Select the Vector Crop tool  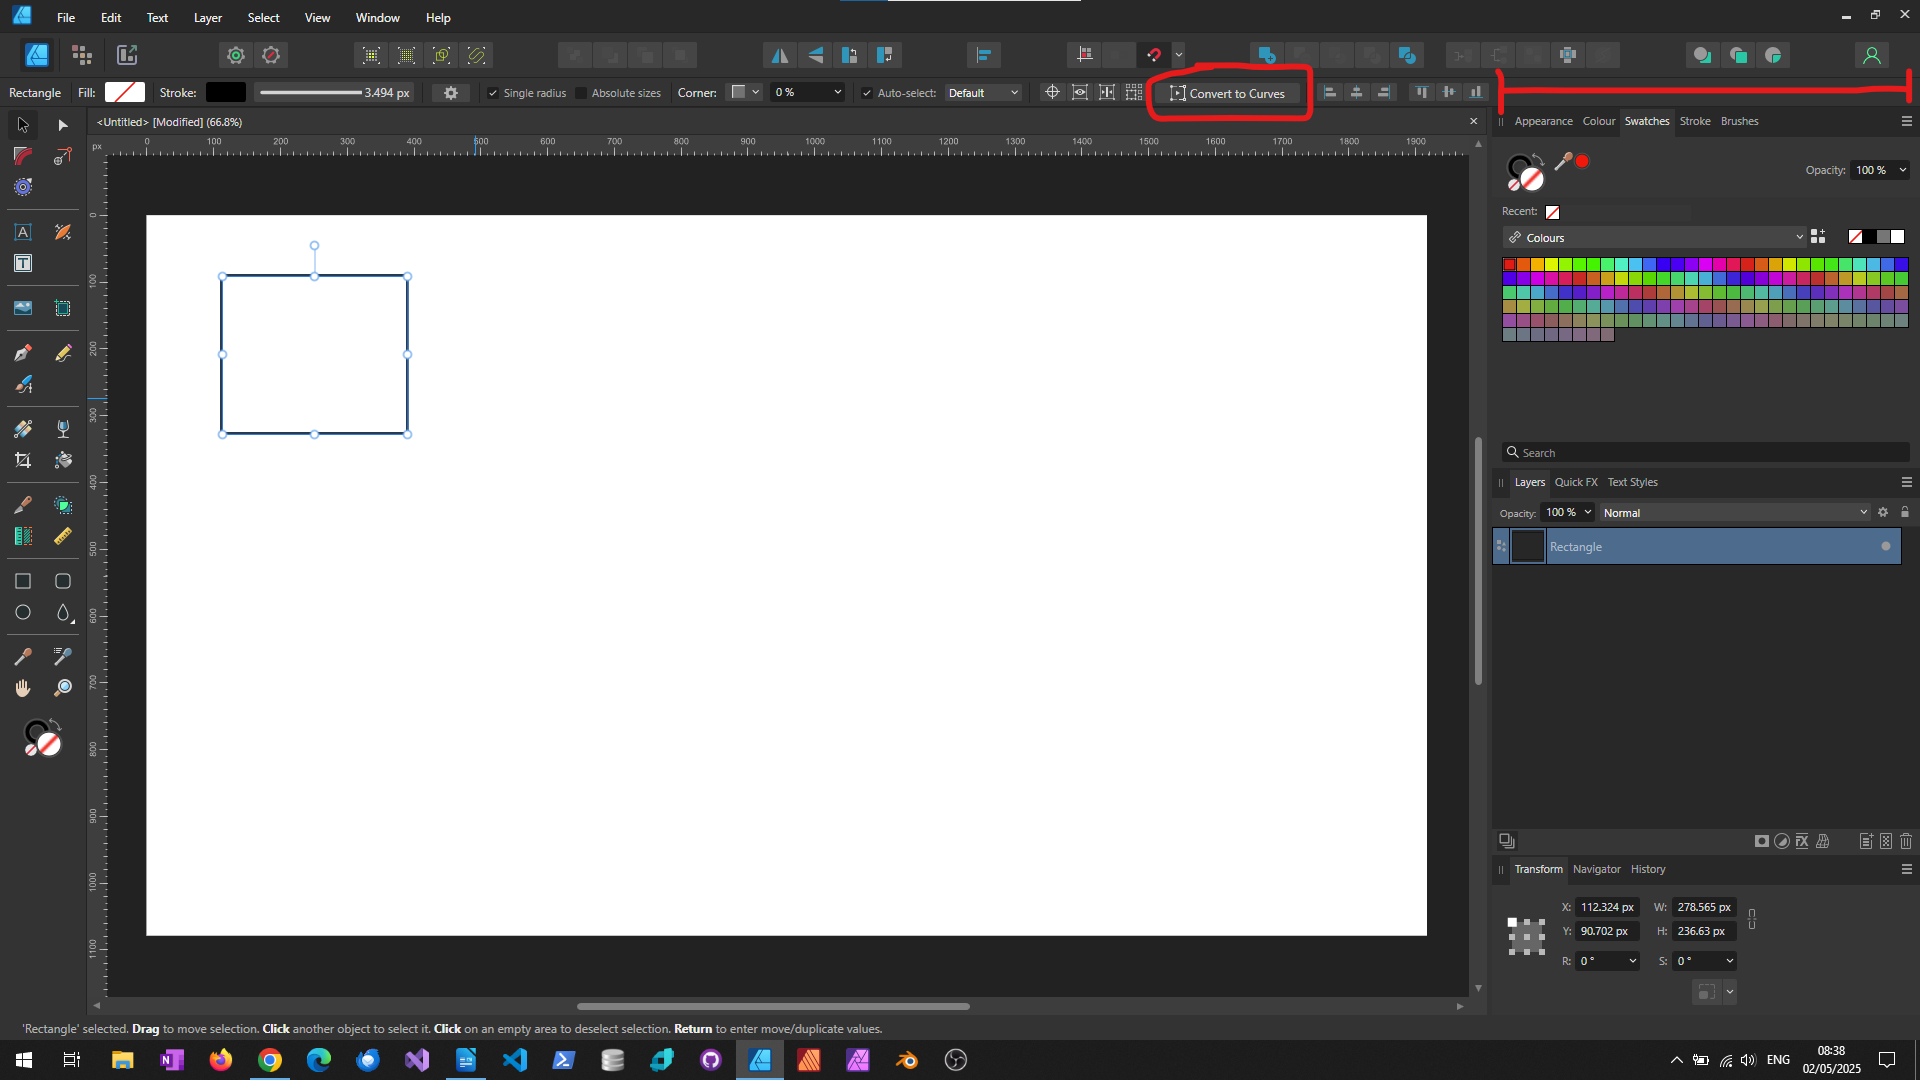pos(23,460)
